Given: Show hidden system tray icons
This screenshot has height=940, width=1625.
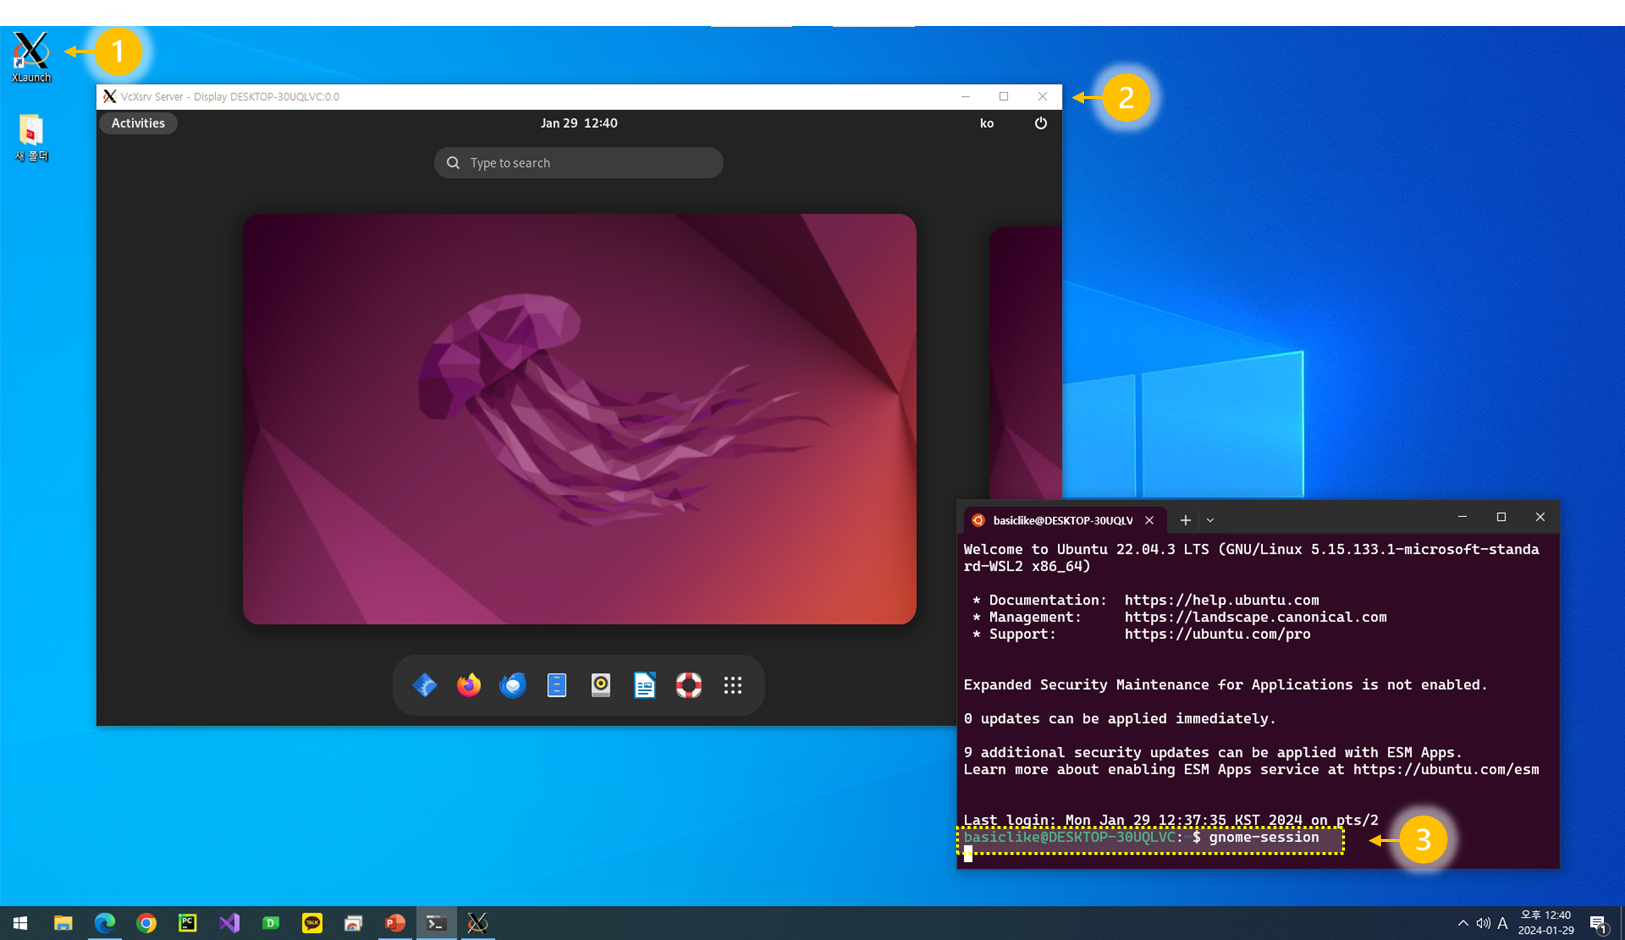Looking at the screenshot, I should pyautogui.click(x=1463, y=923).
